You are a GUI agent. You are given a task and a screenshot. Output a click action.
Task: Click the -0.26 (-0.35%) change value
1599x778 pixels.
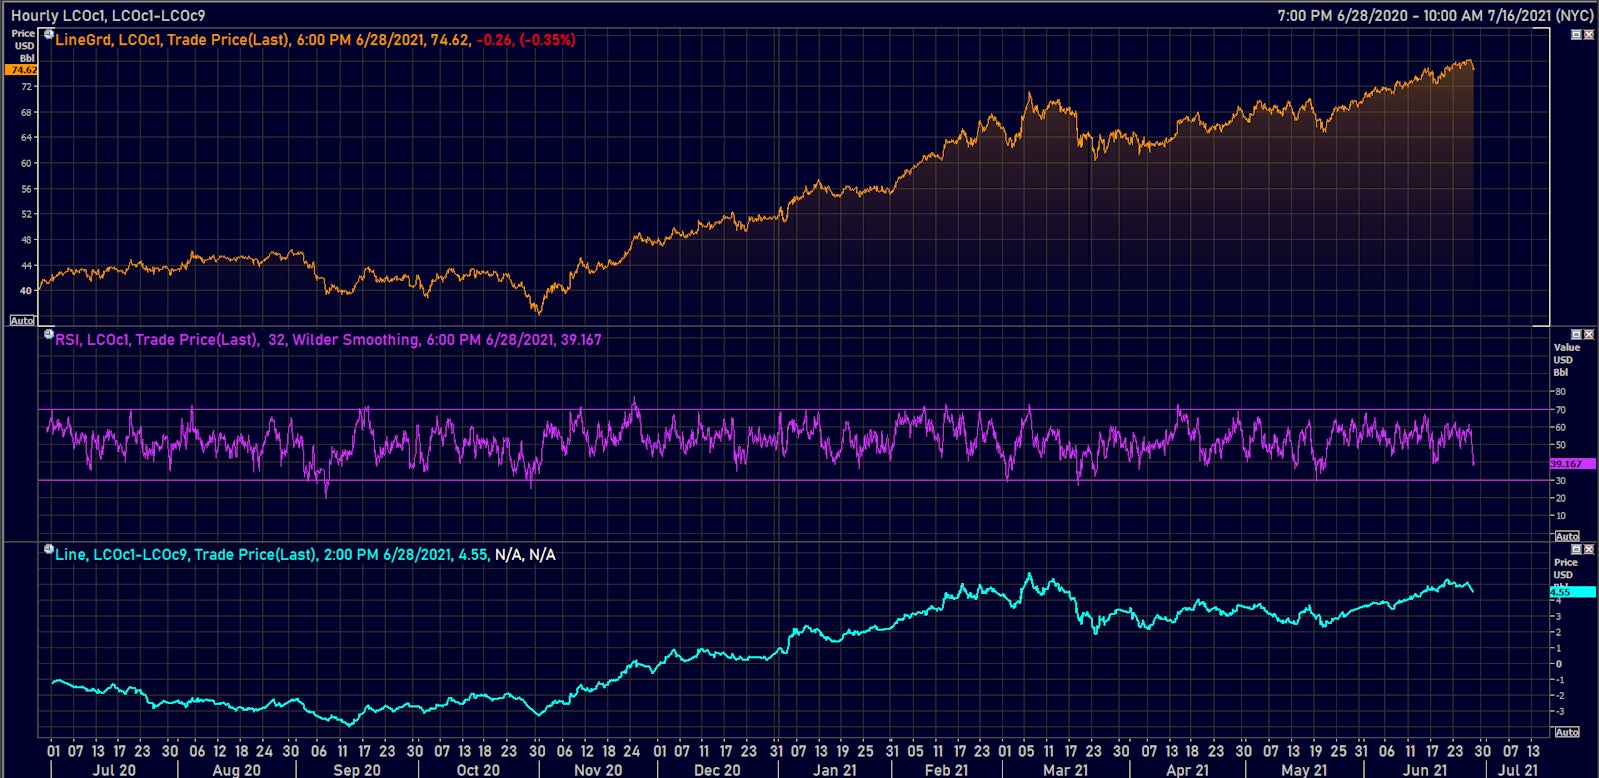[x=526, y=40]
